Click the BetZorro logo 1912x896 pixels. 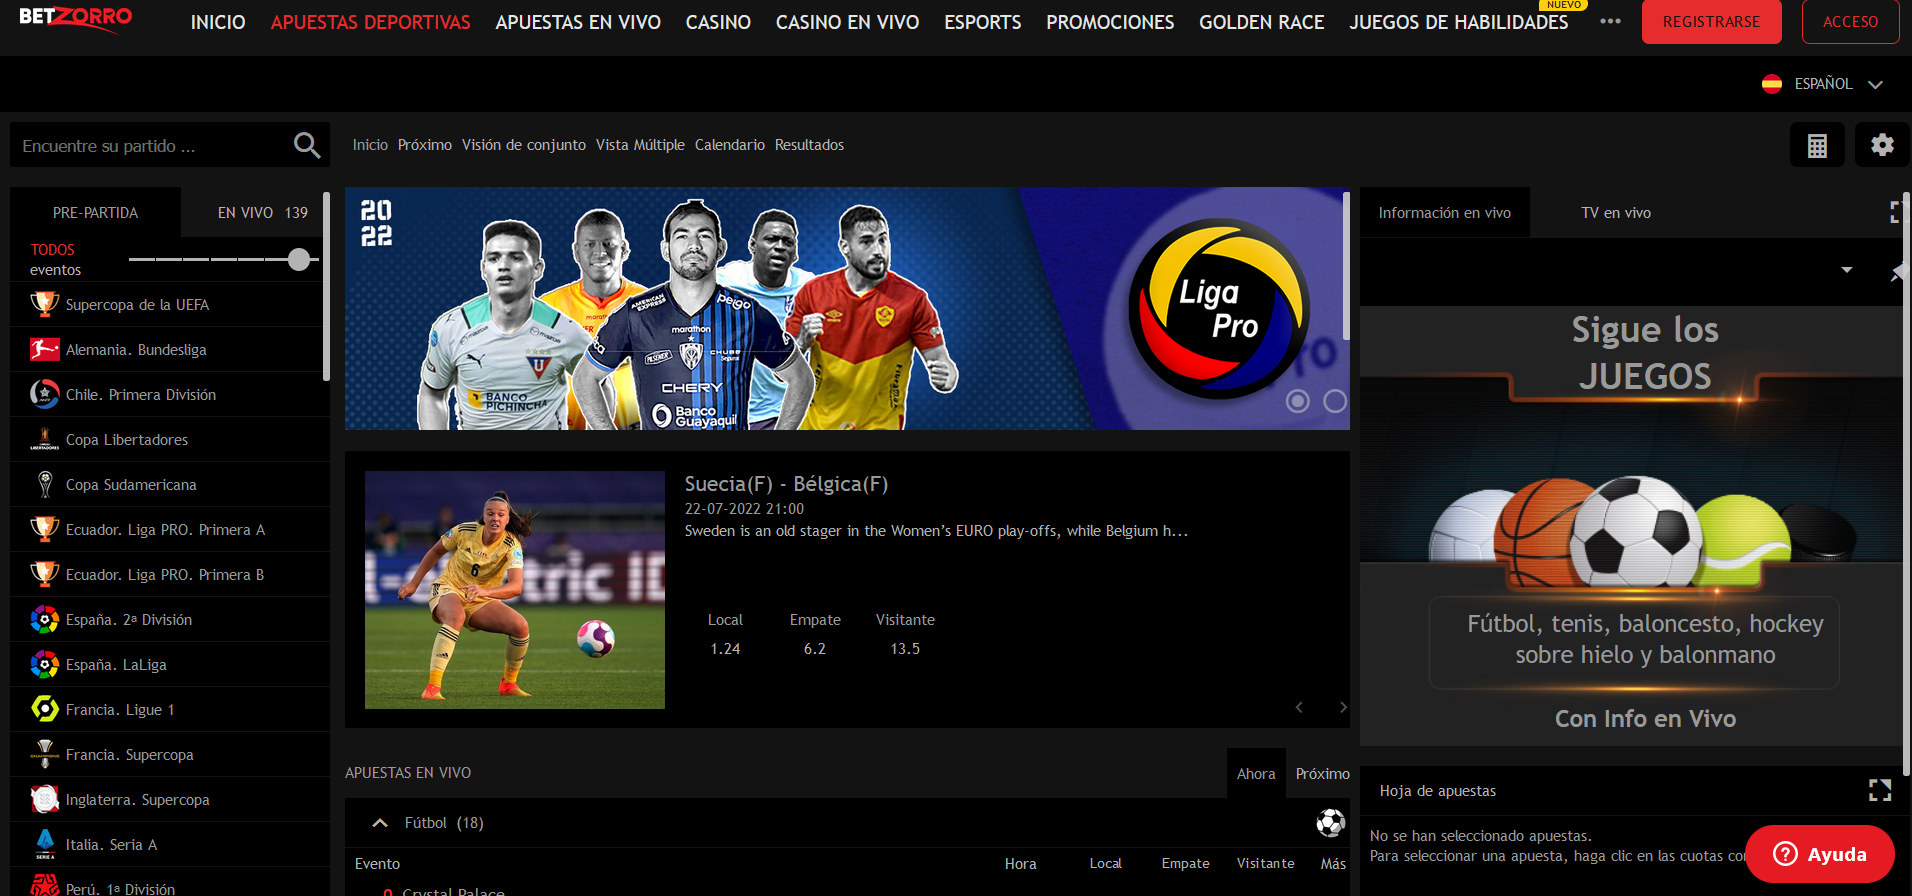pos(76,18)
